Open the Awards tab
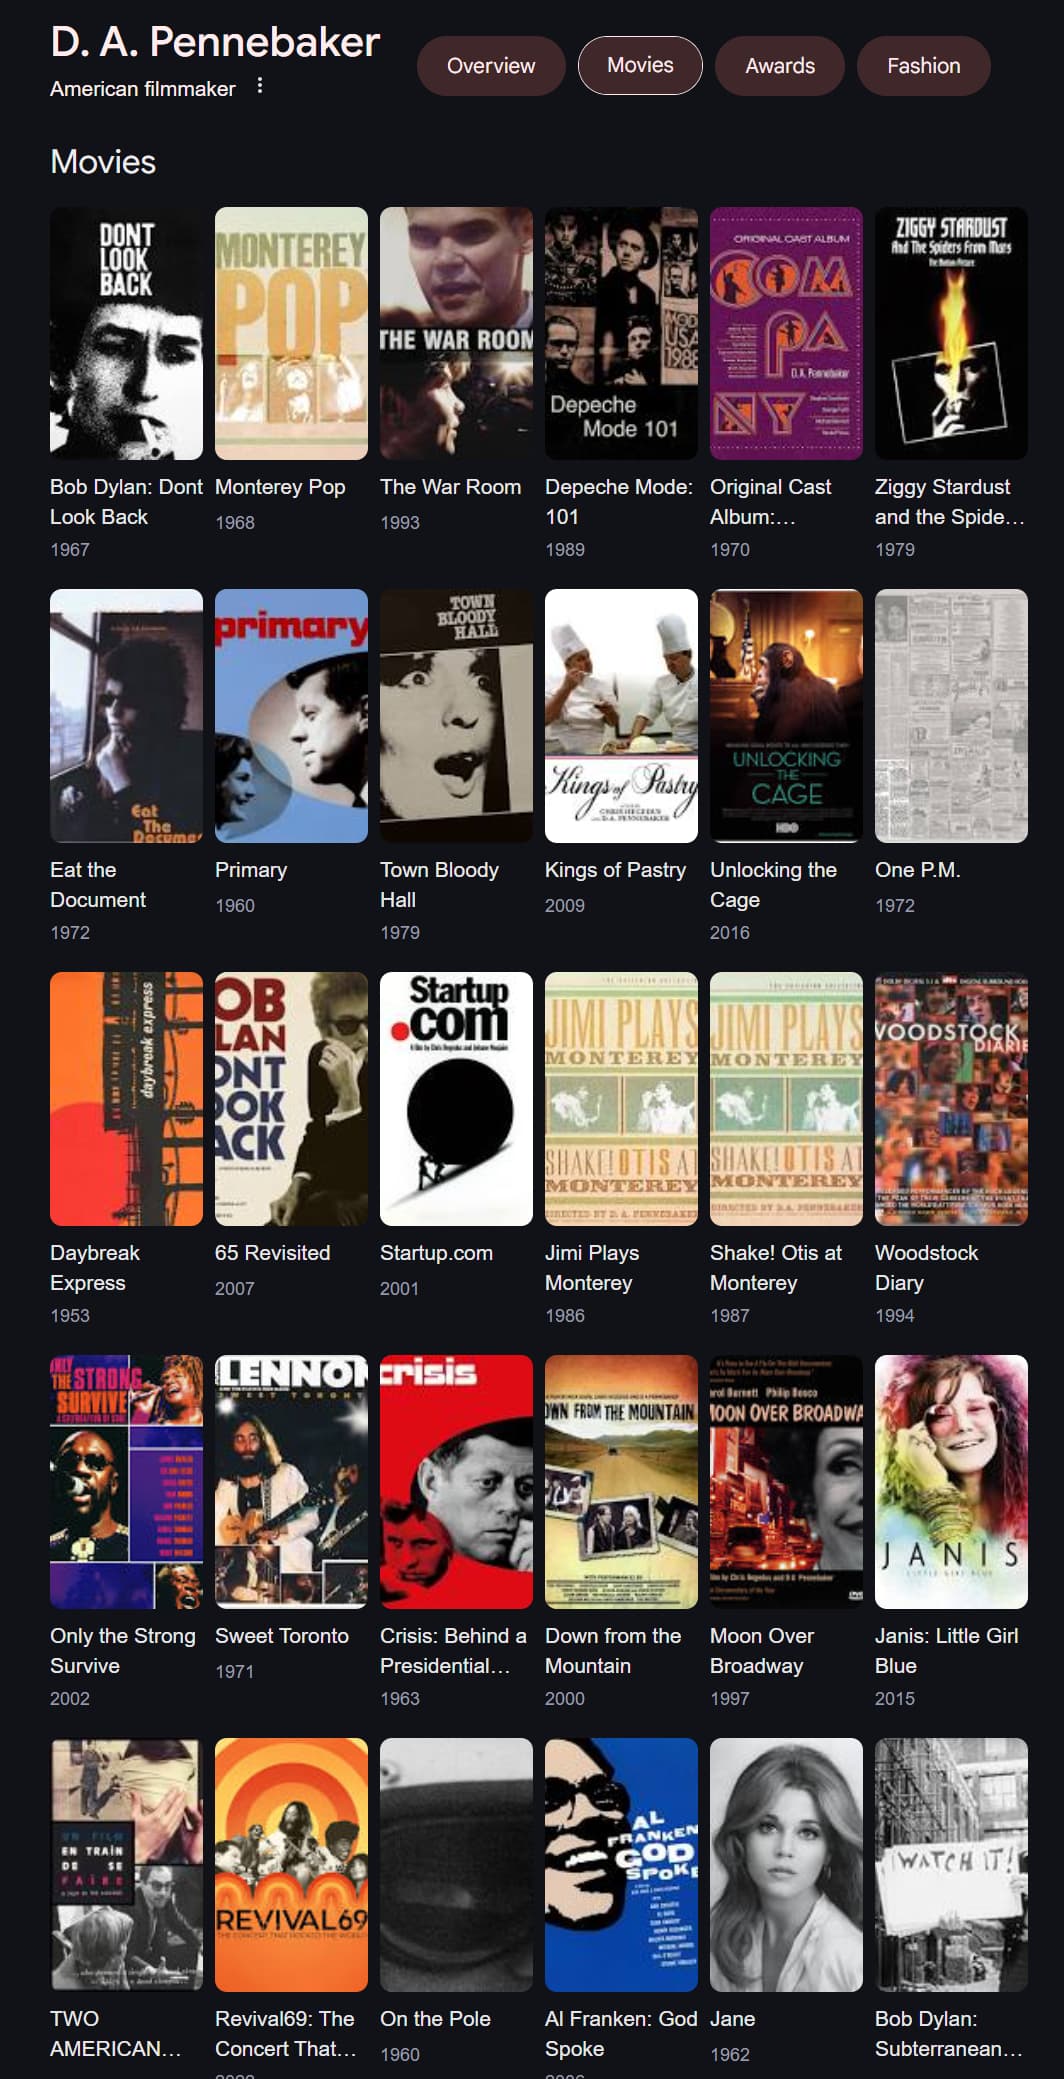Screen dimensions: 1064x2079 click(780, 66)
